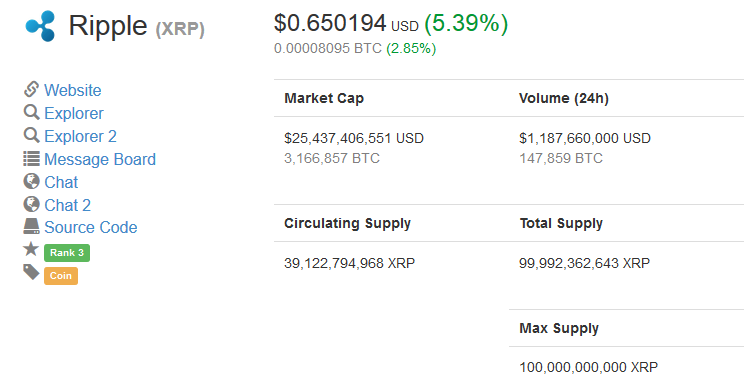Click the tag icon next to Coin
Screen dimensions: 751x388
pos(31,272)
